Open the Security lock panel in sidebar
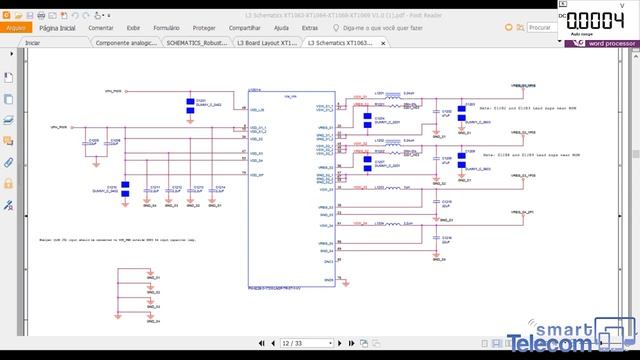Viewport: 640px width, 360px height. pyautogui.click(x=8, y=183)
